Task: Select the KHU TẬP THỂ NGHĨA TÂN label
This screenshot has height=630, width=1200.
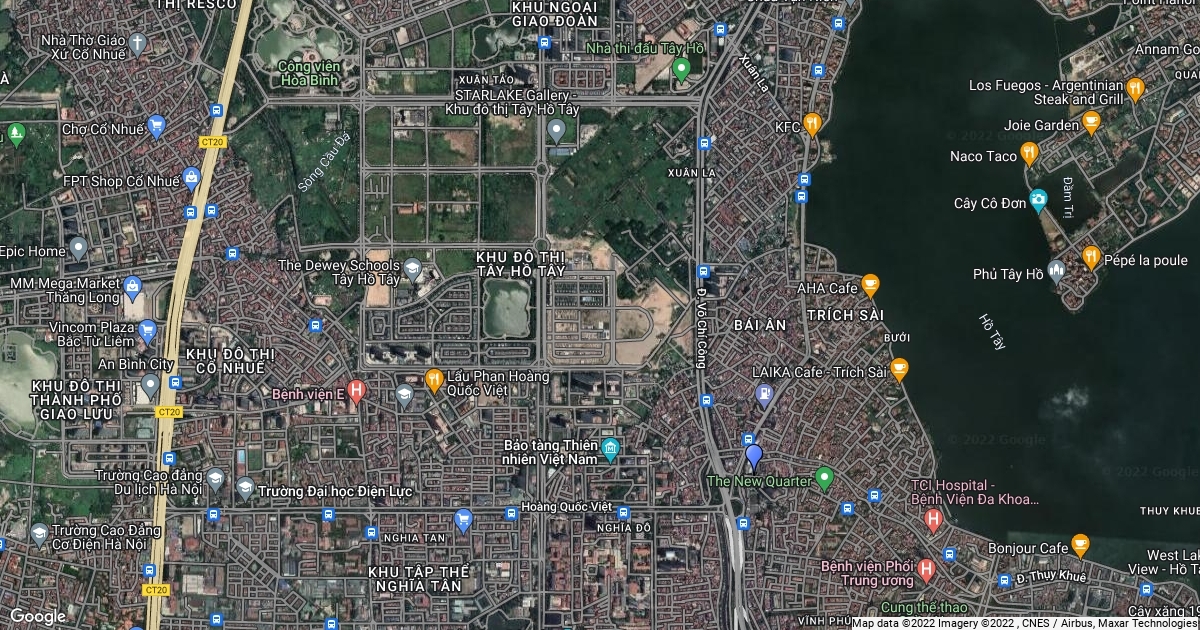Action: point(416,578)
